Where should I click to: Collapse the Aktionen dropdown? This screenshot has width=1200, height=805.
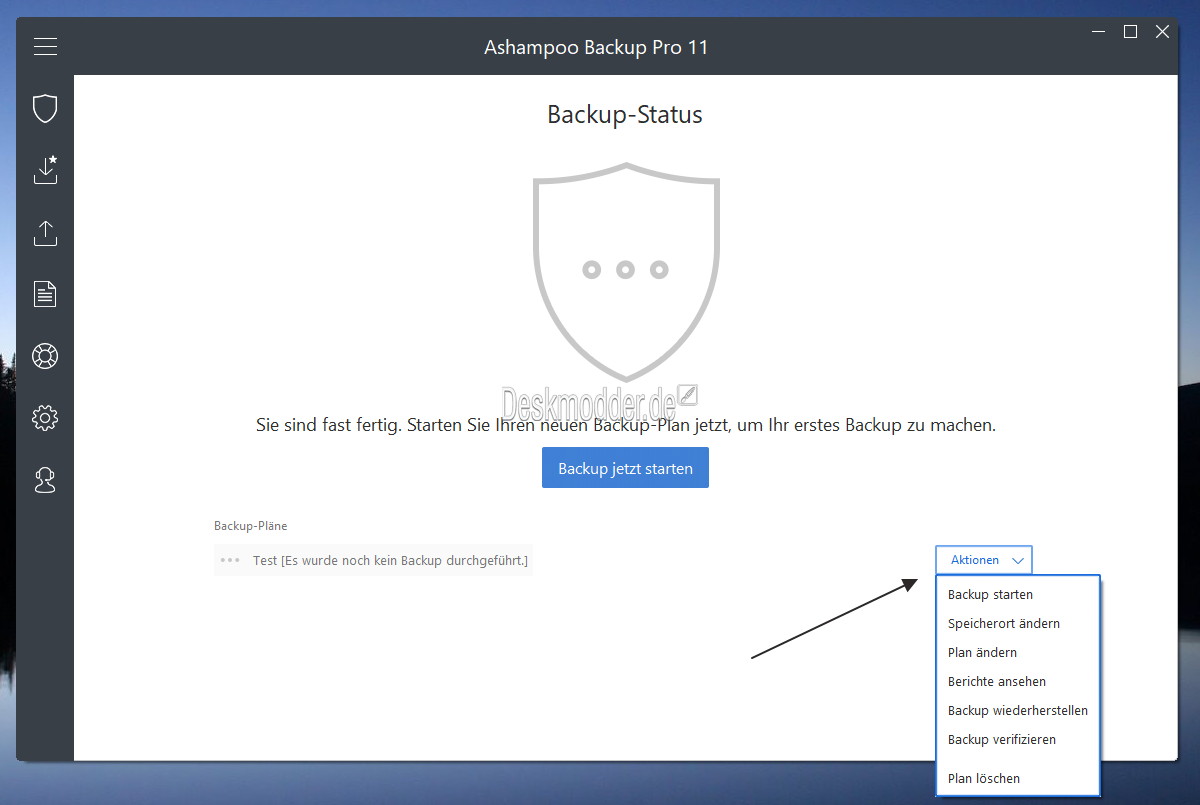coord(984,560)
